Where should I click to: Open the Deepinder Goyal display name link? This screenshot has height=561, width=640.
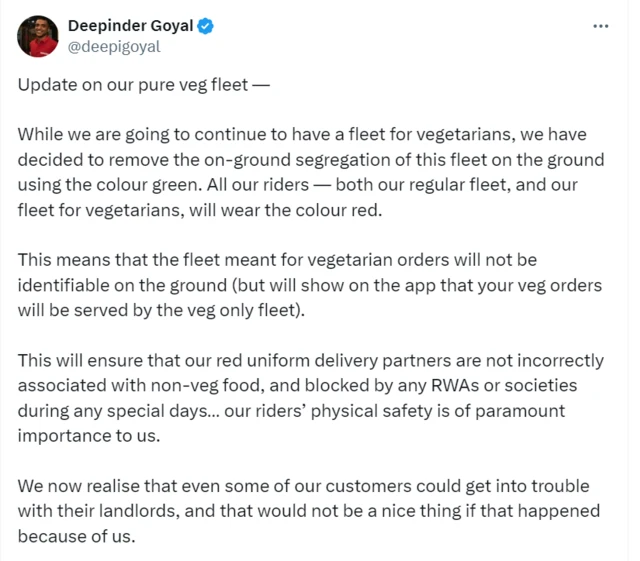click(x=130, y=25)
